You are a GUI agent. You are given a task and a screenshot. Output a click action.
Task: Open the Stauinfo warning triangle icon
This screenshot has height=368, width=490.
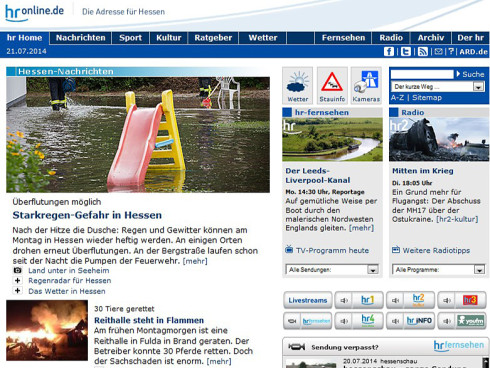[x=332, y=86]
